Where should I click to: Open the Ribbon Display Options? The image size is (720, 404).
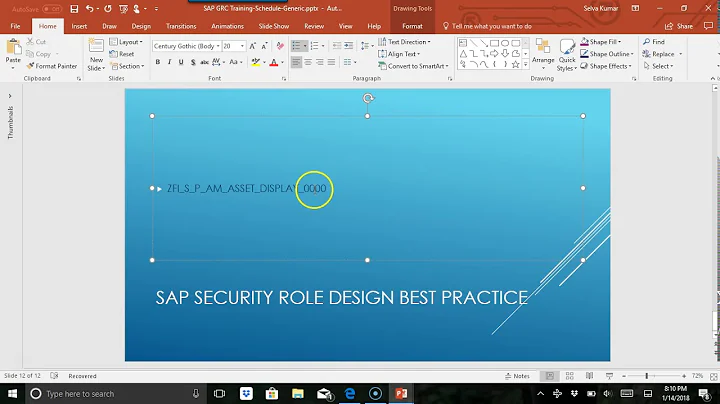pyautogui.click(x=636, y=8)
